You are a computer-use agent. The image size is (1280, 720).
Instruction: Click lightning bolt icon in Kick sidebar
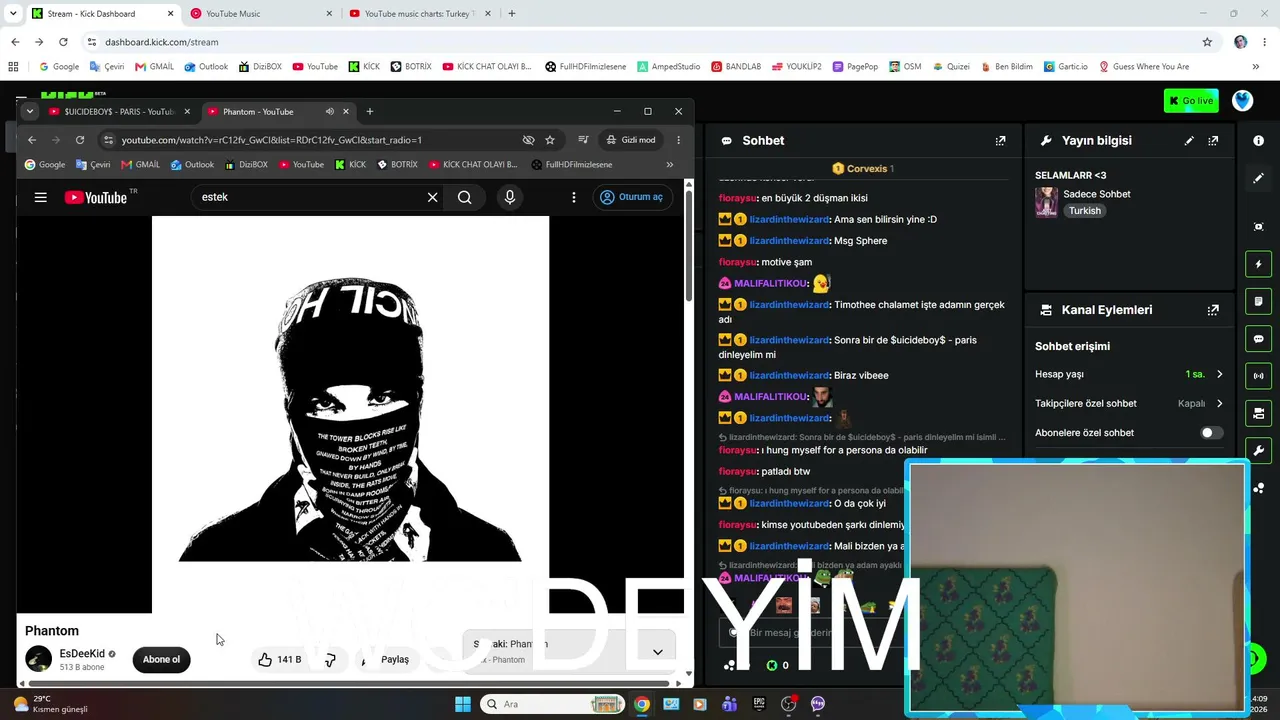[1258, 264]
